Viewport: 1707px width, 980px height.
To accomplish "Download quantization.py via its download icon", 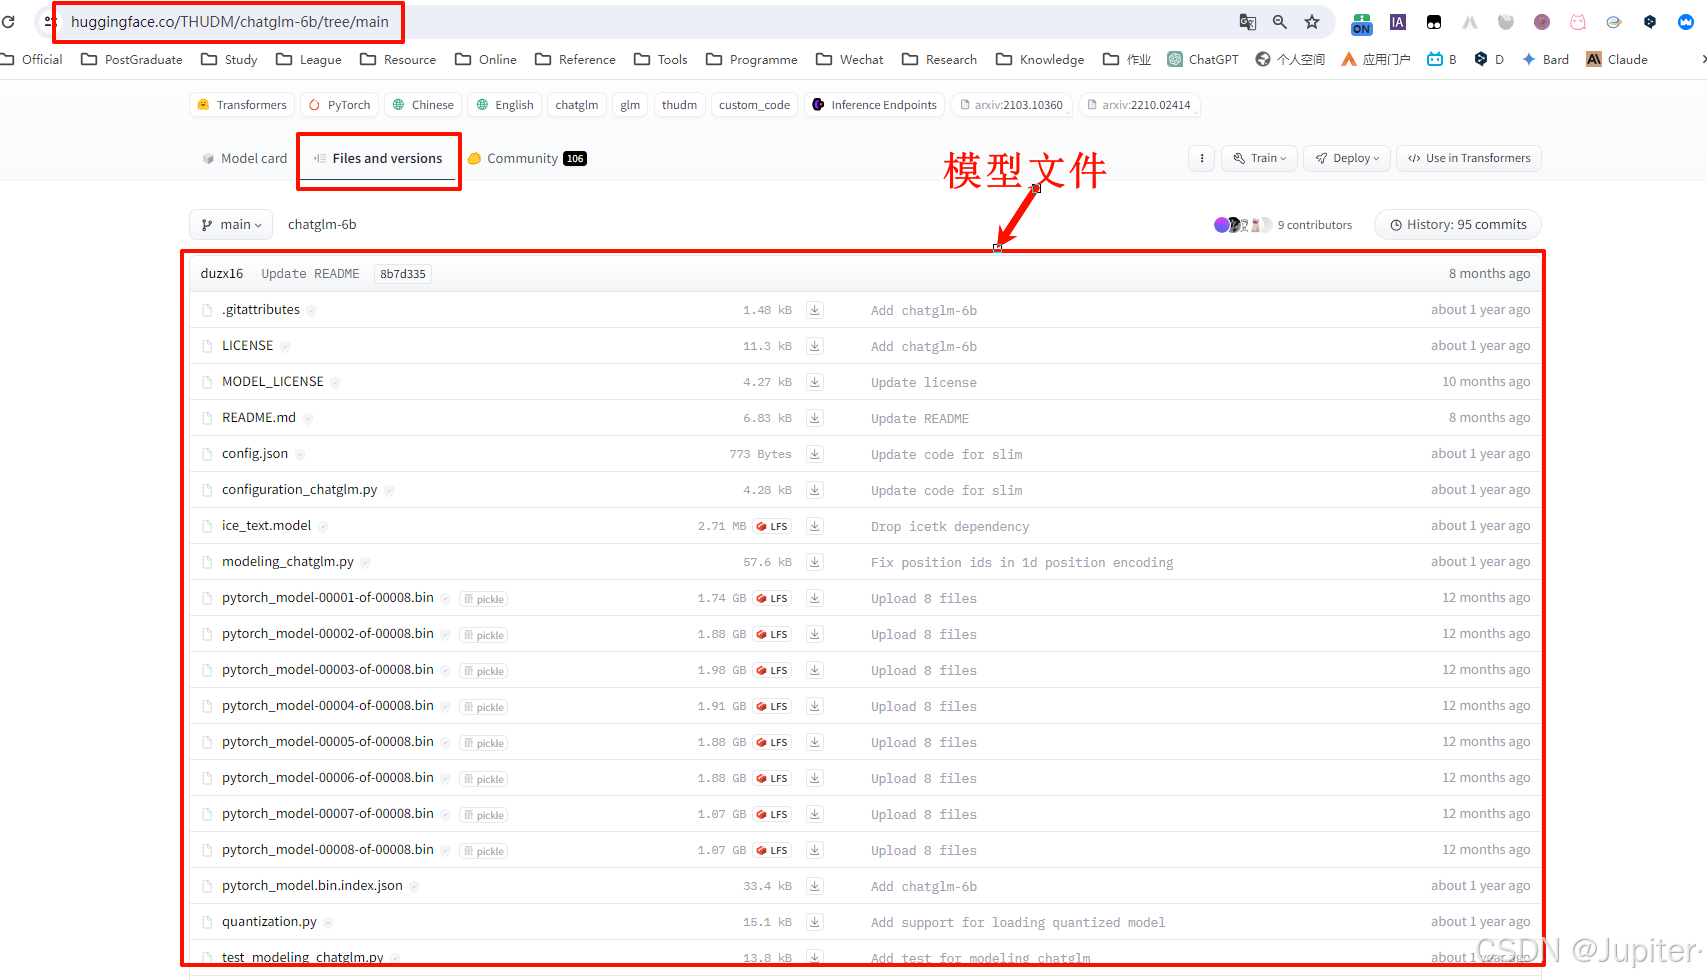I will pos(815,922).
